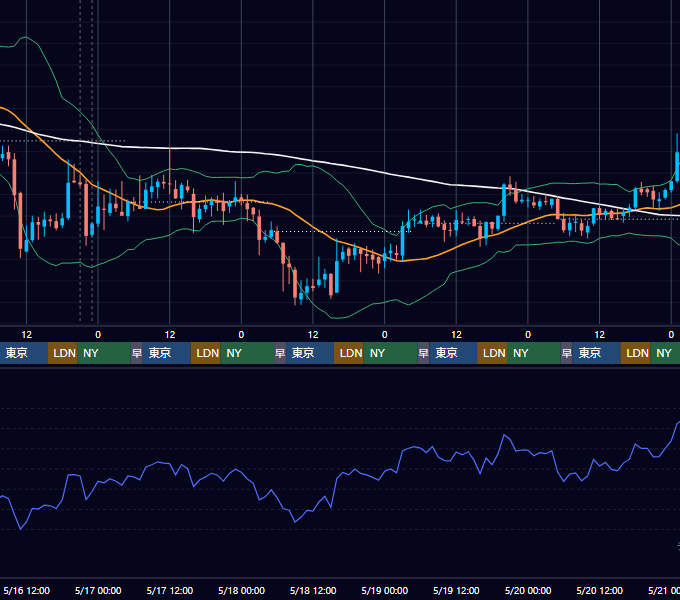This screenshot has height=600, width=680.
Task: Click the 東京 session block at 5/18 12:00
Action: point(310,353)
